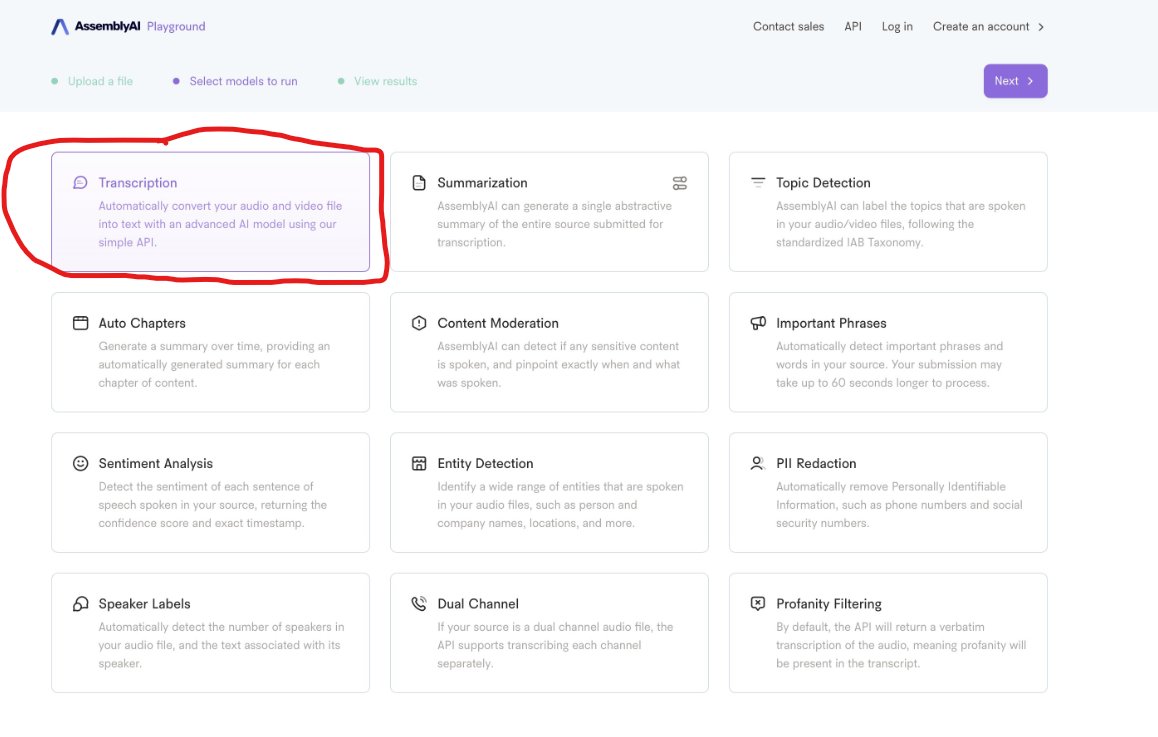Click the Summarization document icon
This screenshot has width=1158, height=737.
pos(419,182)
